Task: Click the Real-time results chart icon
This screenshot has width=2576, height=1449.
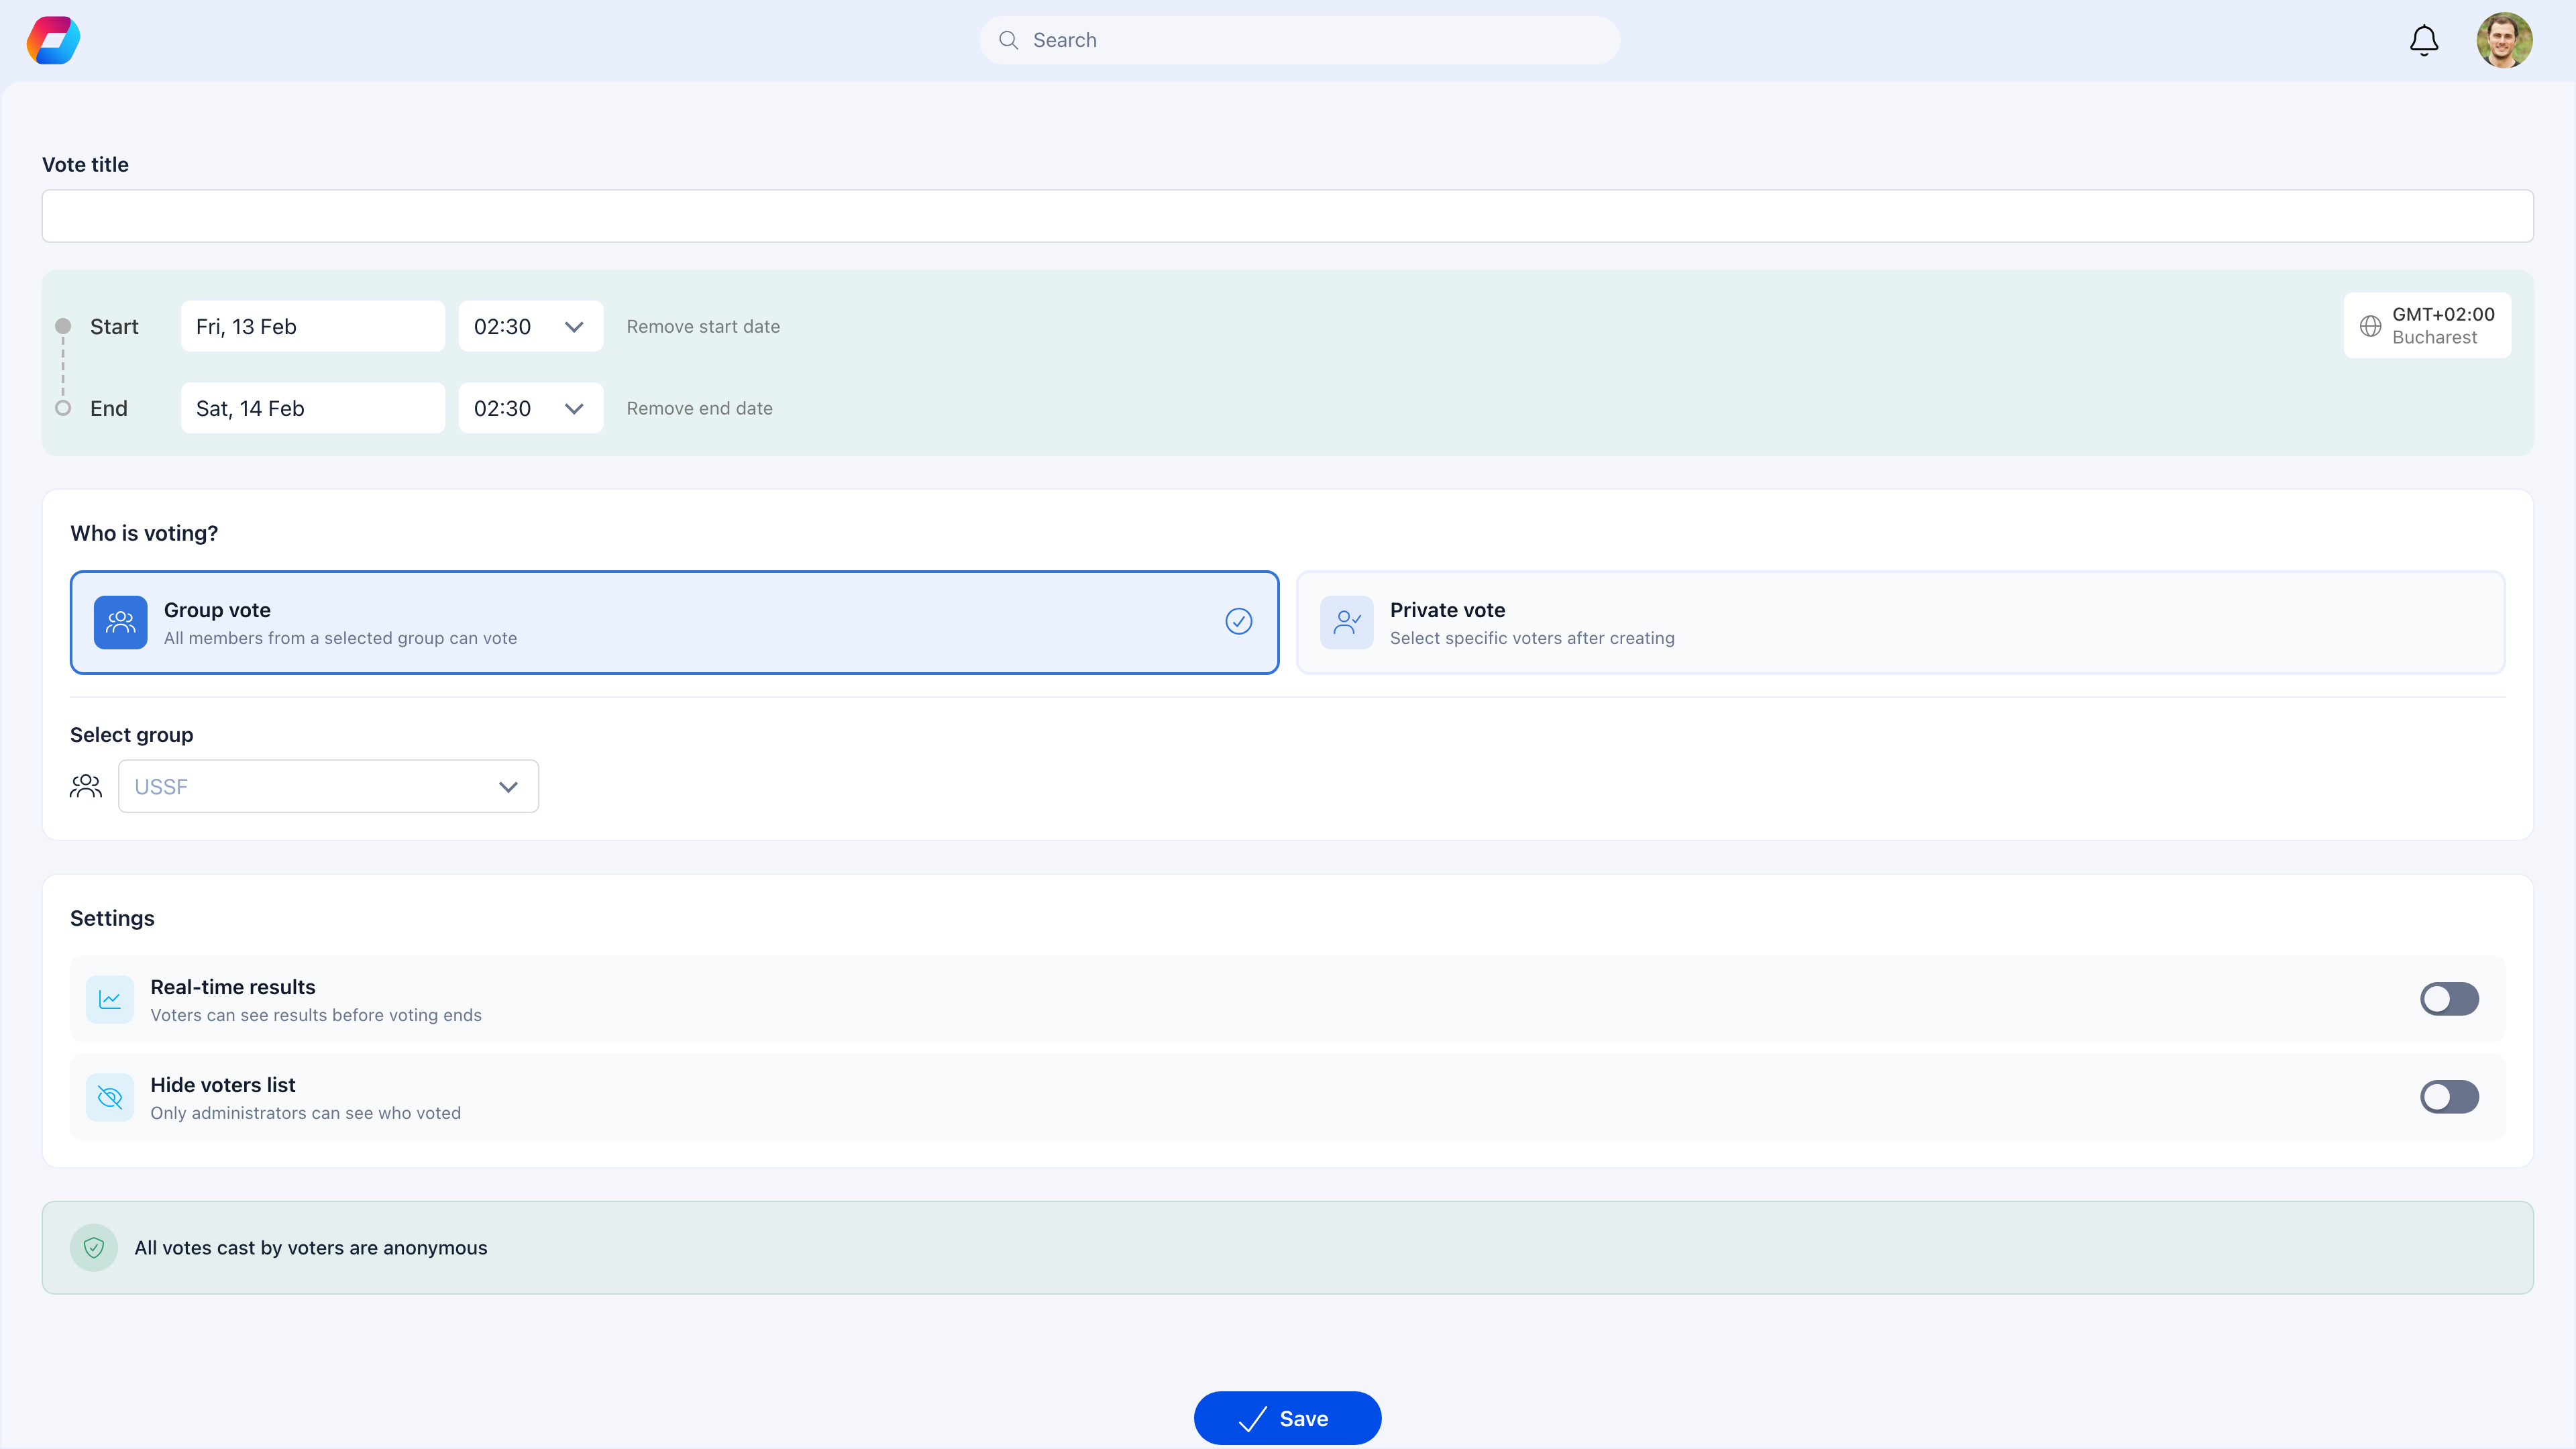Action: click(110, 998)
